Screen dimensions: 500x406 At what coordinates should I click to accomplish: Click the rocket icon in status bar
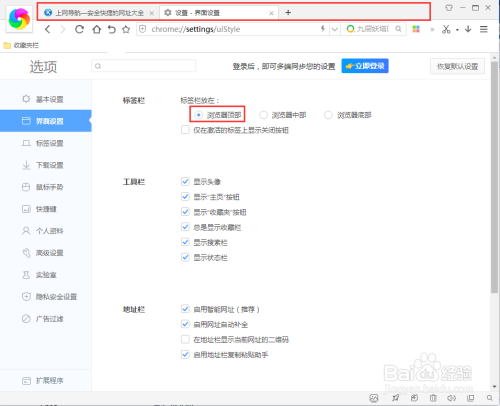click(395, 398)
